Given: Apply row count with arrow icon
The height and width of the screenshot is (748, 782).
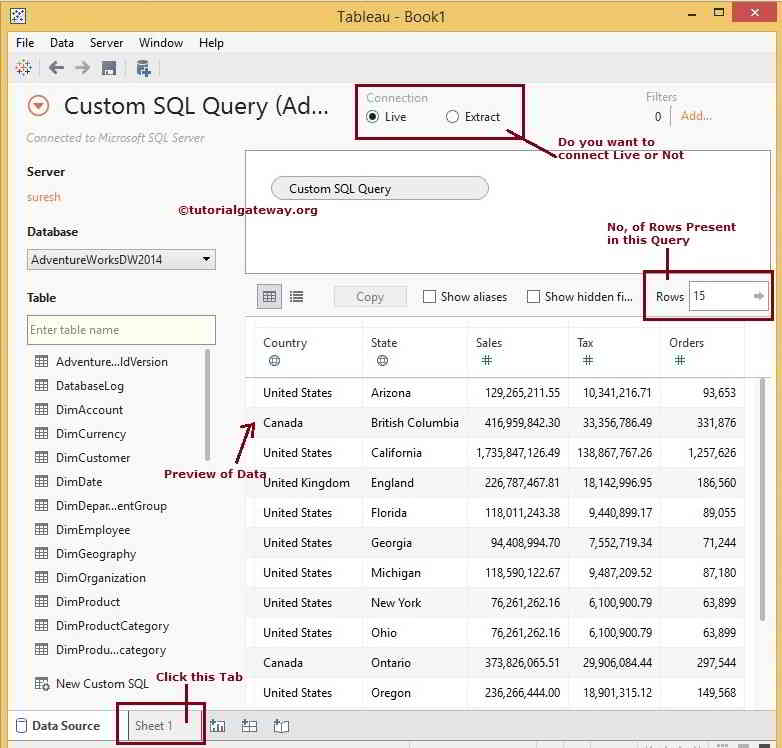Looking at the screenshot, I should (759, 296).
